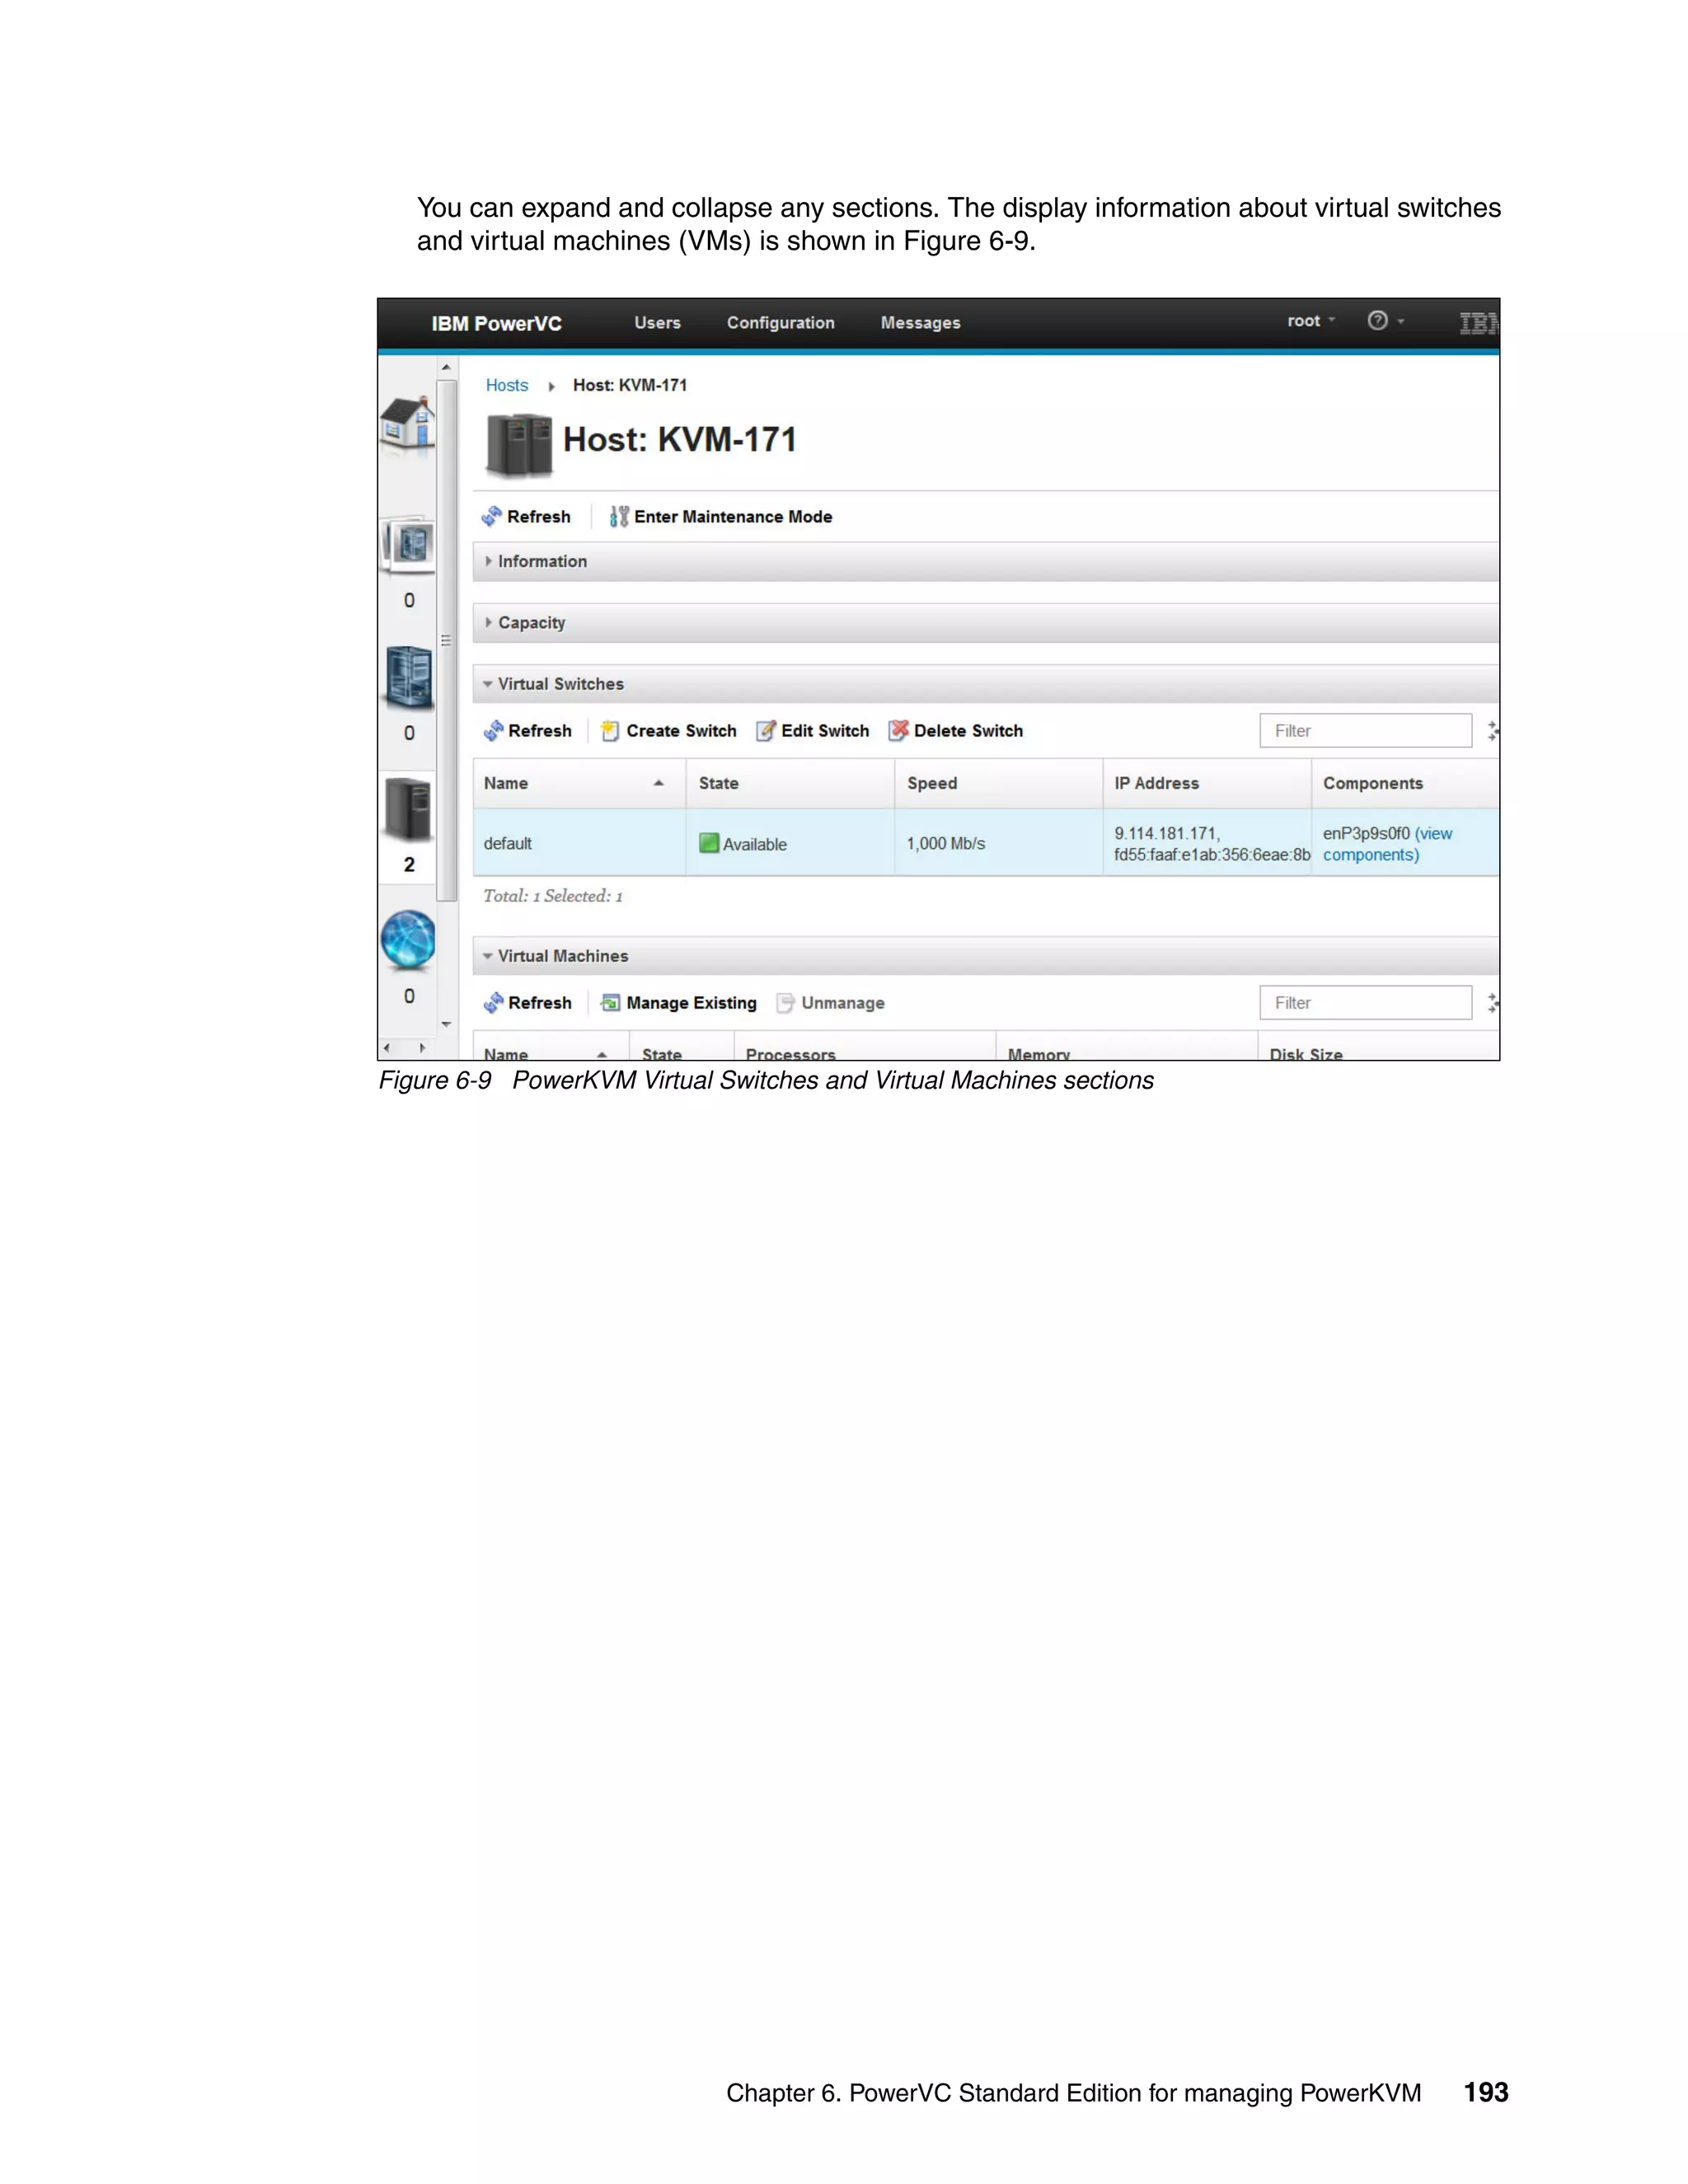The height and width of the screenshot is (2184, 1688).
Task: Select the default switch row
Action: [986, 843]
